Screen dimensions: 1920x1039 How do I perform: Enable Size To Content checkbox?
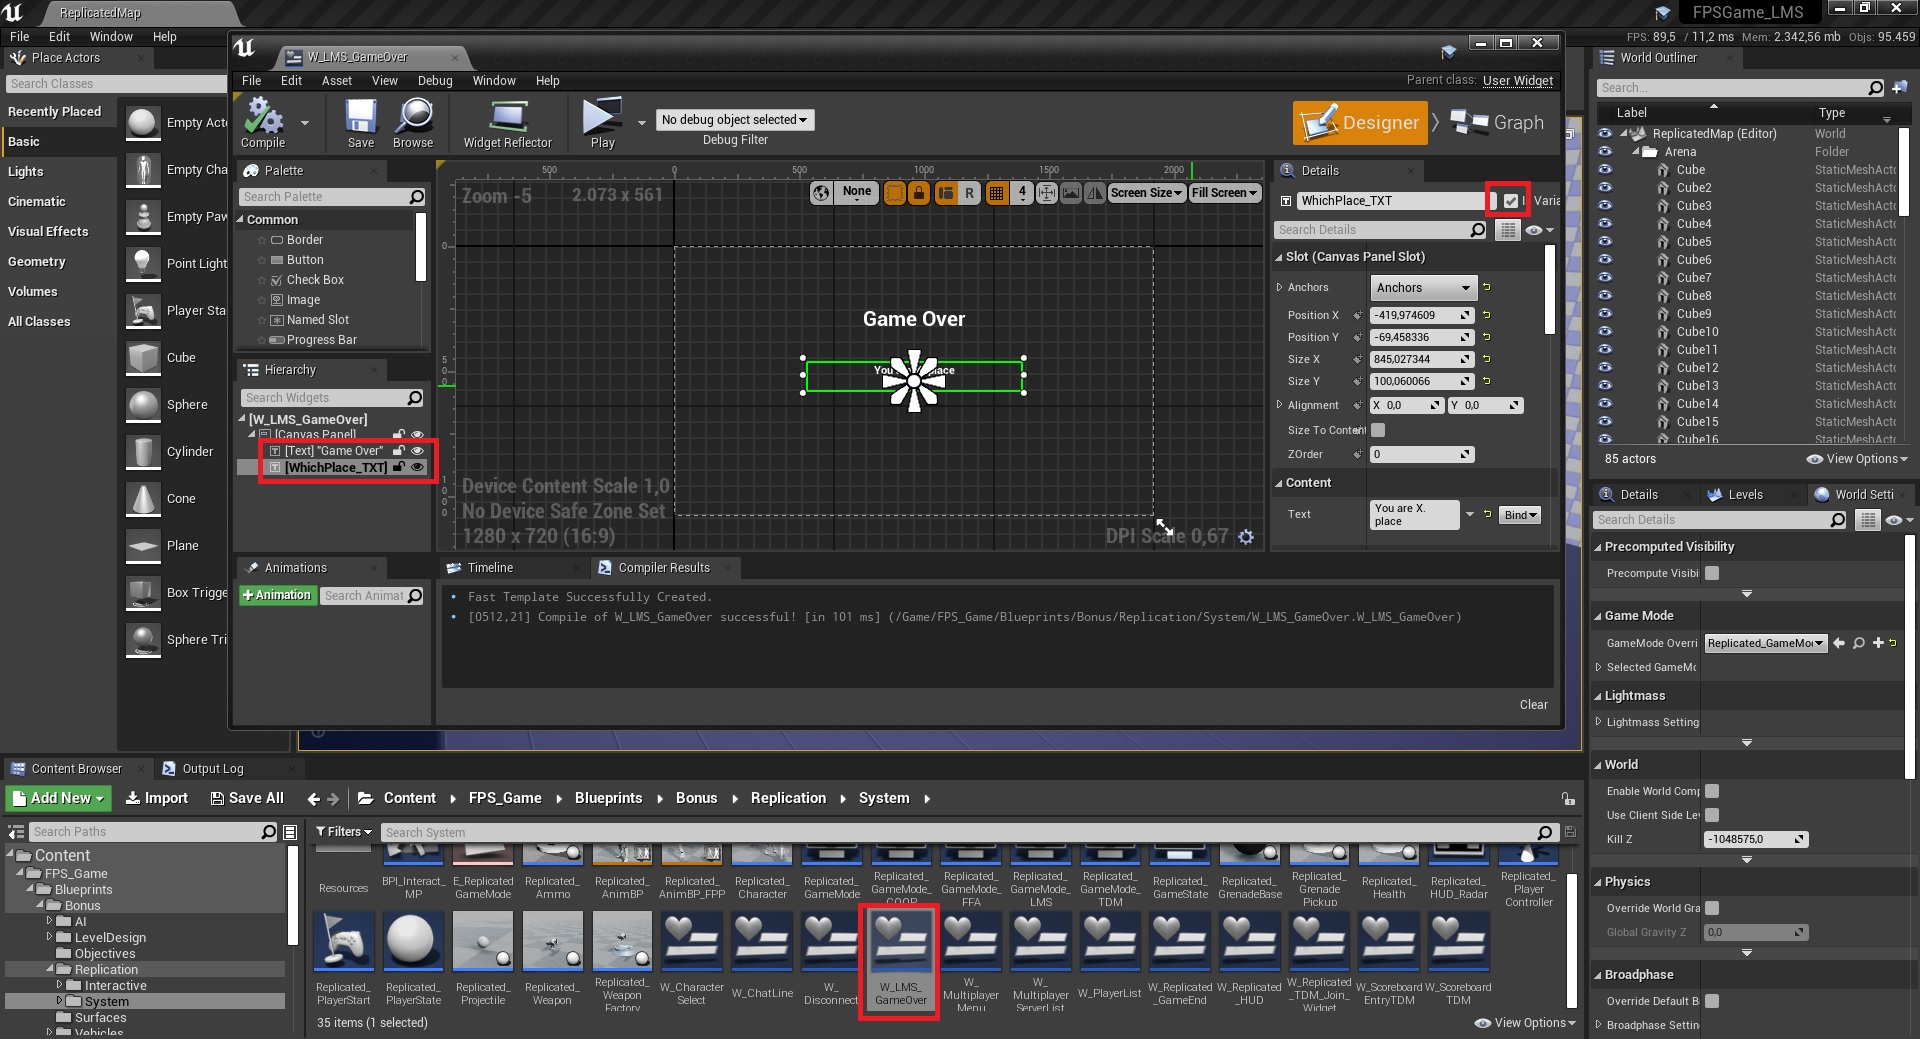[x=1378, y=430]
